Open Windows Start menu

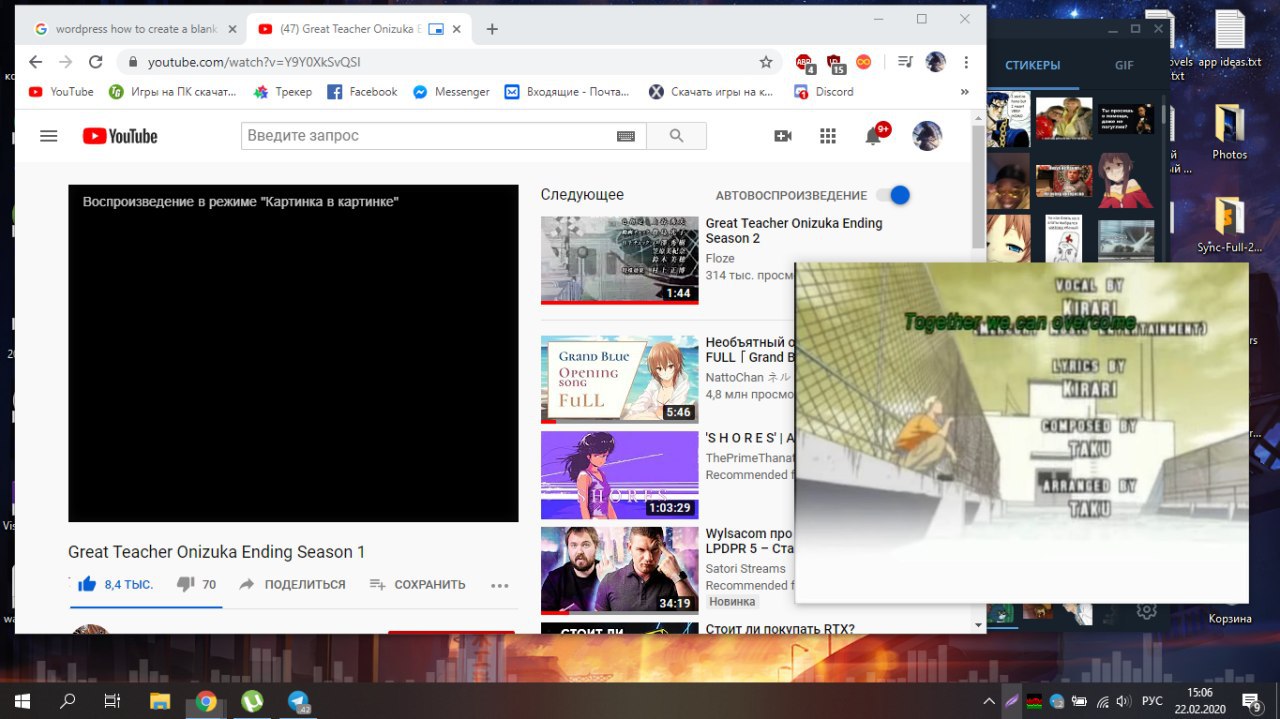coord(20,700)
